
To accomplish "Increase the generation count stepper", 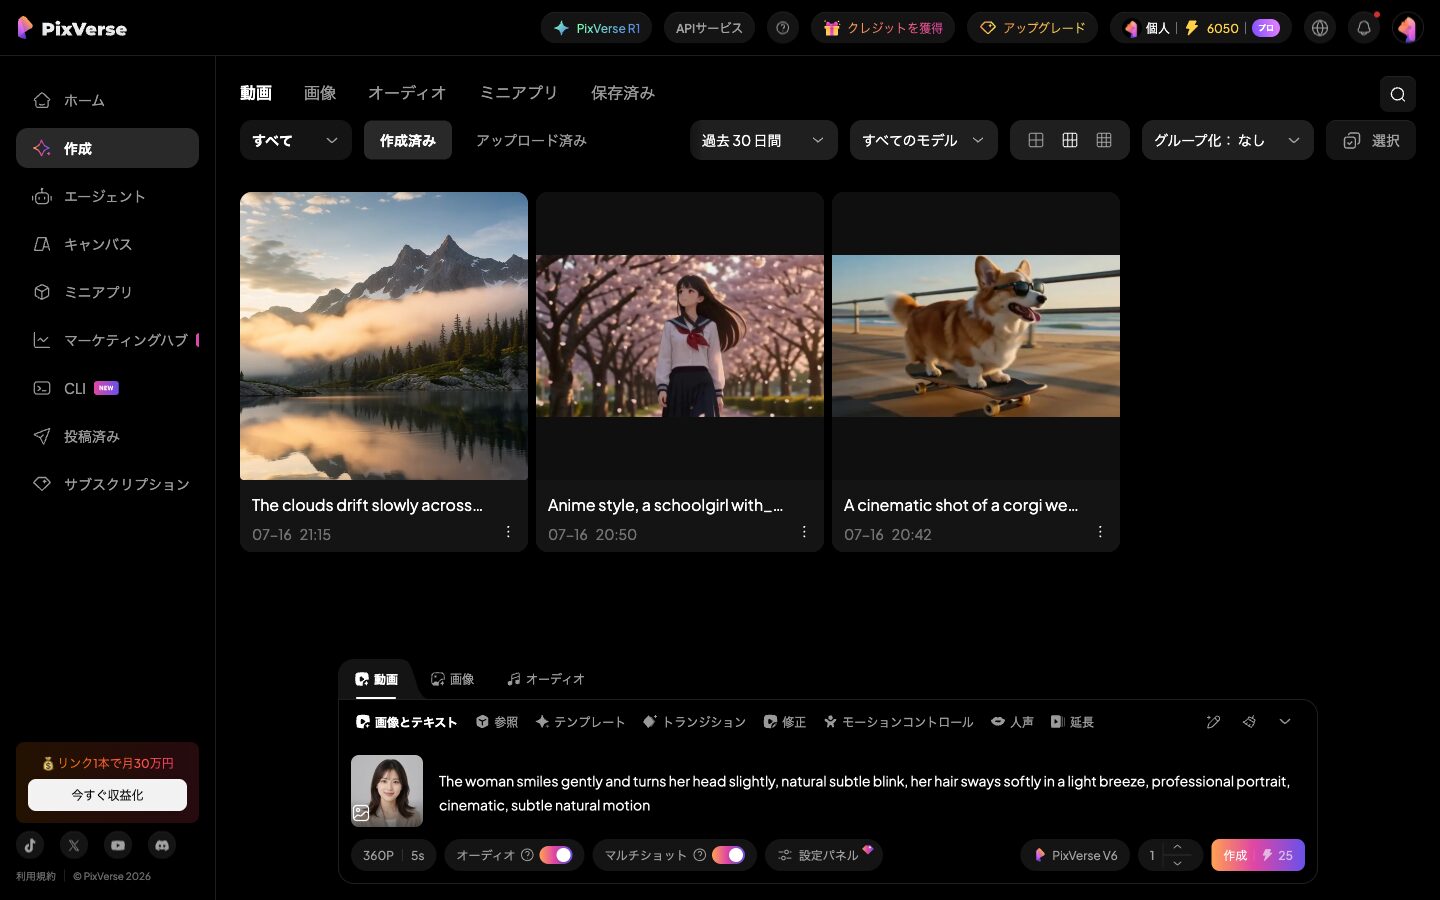I will [x=1177, y=847].
